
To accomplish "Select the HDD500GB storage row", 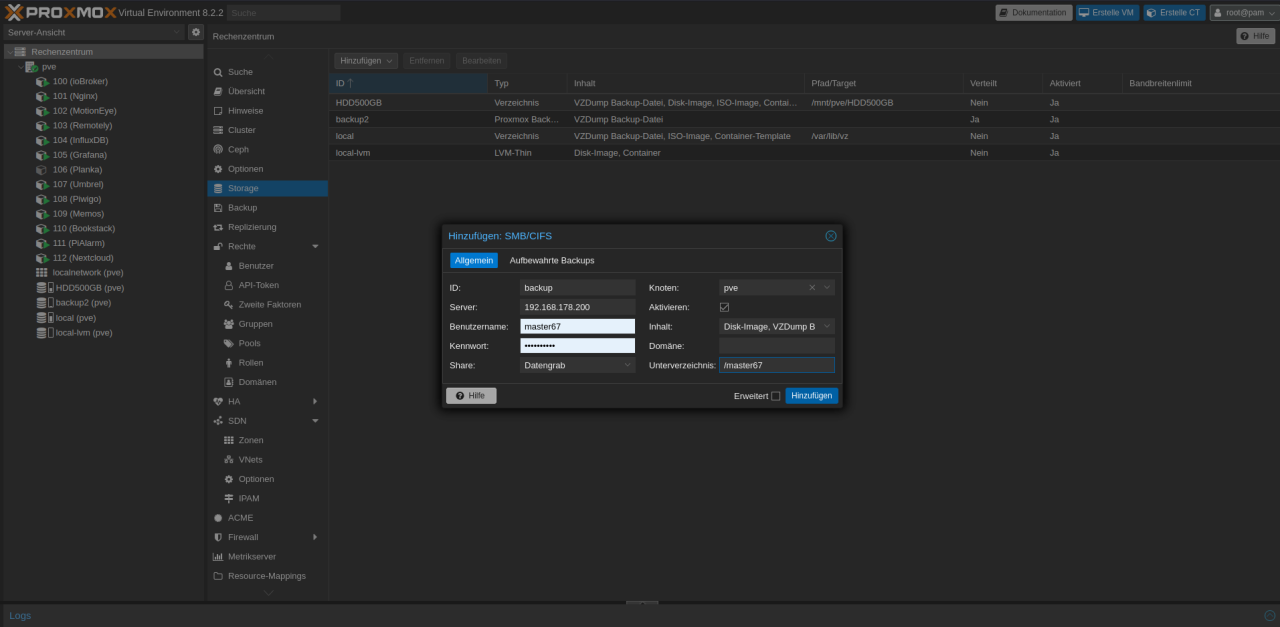I will point(803,103).
